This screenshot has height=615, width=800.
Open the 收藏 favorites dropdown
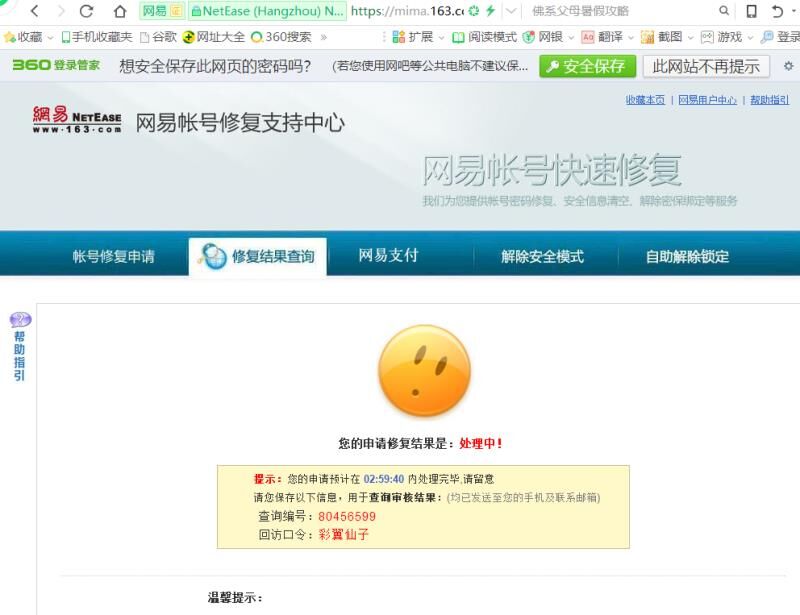pos(28,37)
